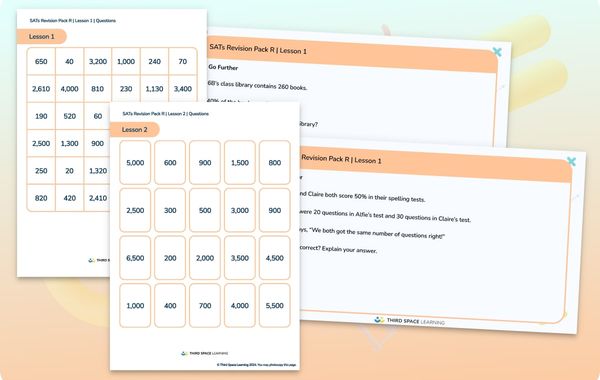Click the 3,200 cell
The width and height of the screenshot is (600, 380).
(98, 61)
